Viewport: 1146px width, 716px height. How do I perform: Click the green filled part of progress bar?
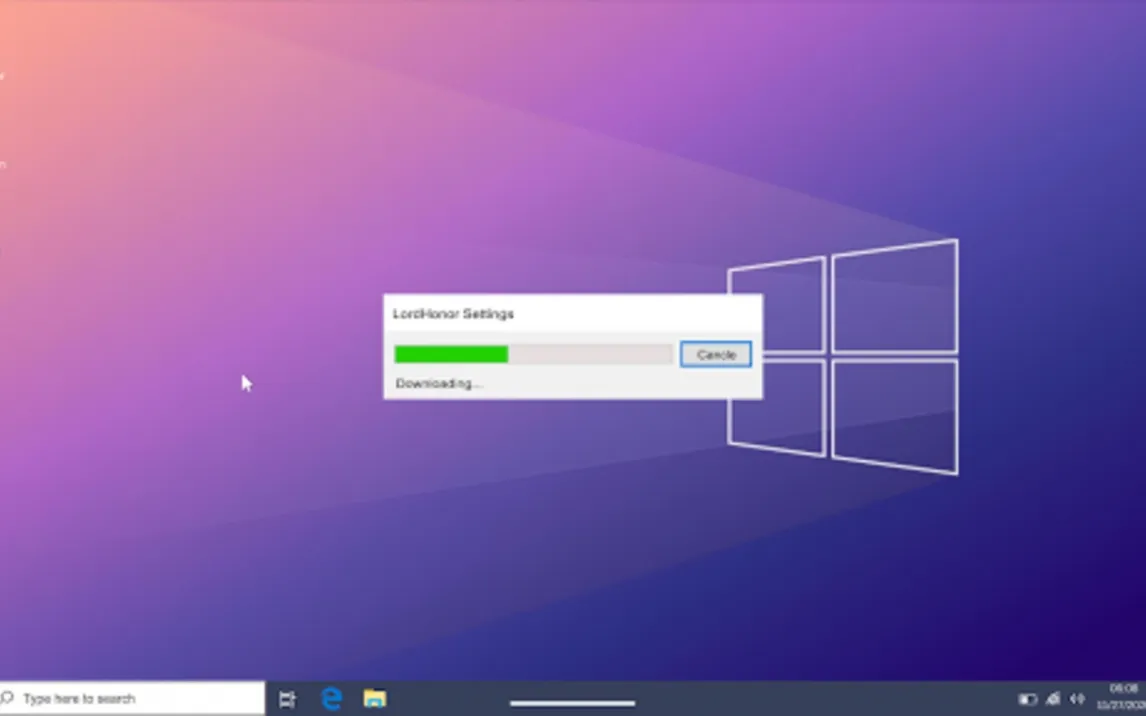click(x=451, y=354)
